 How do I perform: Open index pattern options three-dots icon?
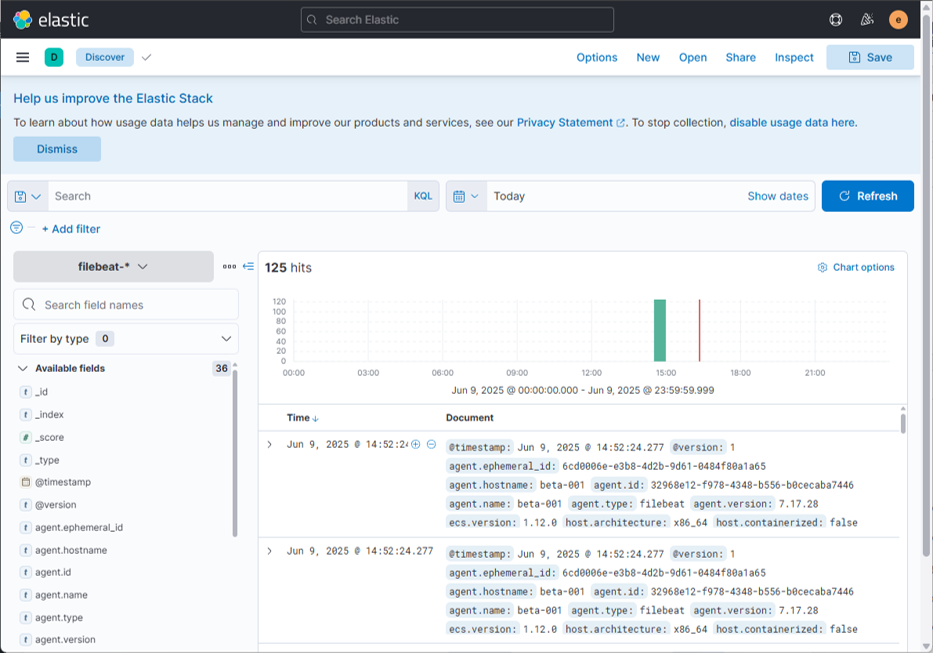(229, 267)
